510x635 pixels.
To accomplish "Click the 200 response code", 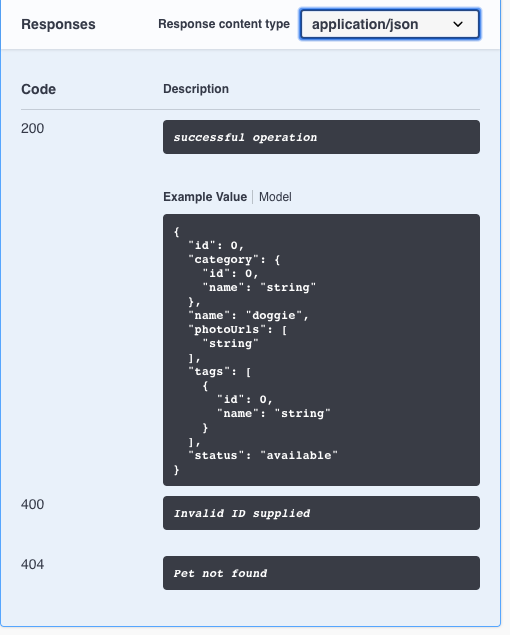I will click(x=32, y=128).
